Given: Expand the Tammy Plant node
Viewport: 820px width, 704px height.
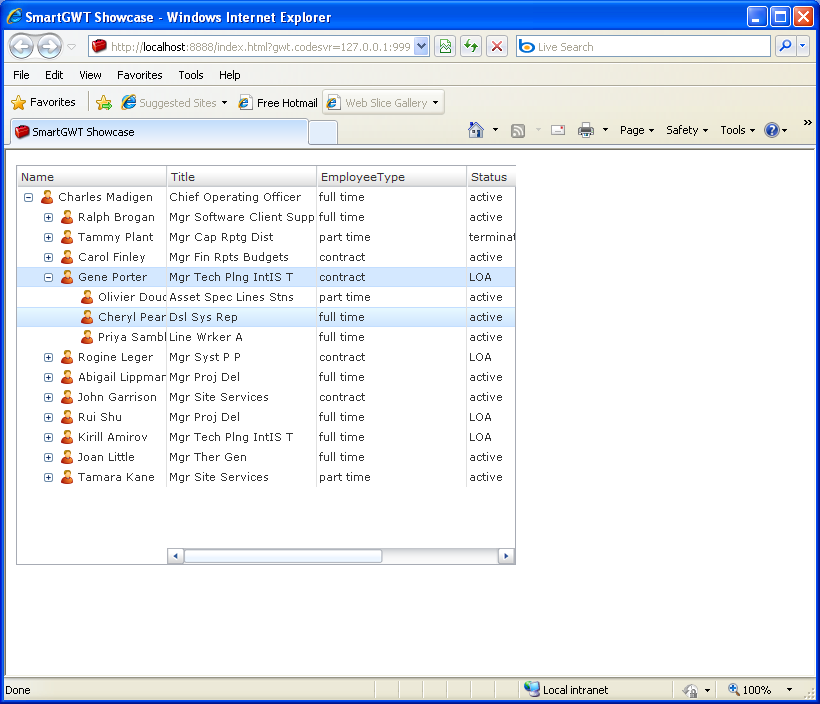Looking at the screenshot, I should tap(49, 237).
